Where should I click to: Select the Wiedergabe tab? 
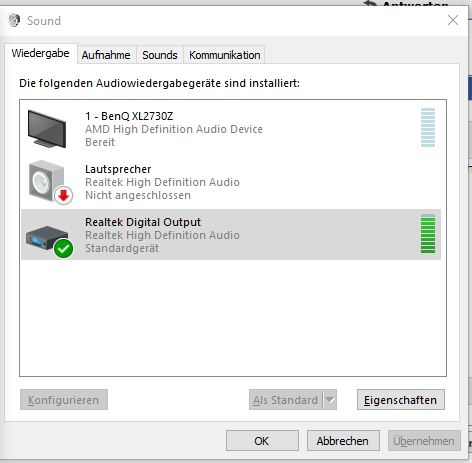coord(41,53)
